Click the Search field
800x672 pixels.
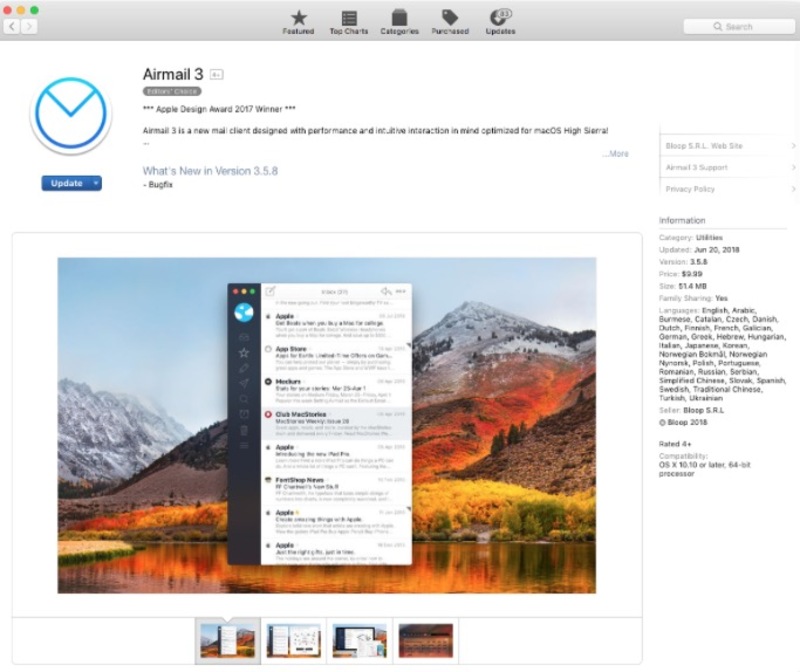739,27
